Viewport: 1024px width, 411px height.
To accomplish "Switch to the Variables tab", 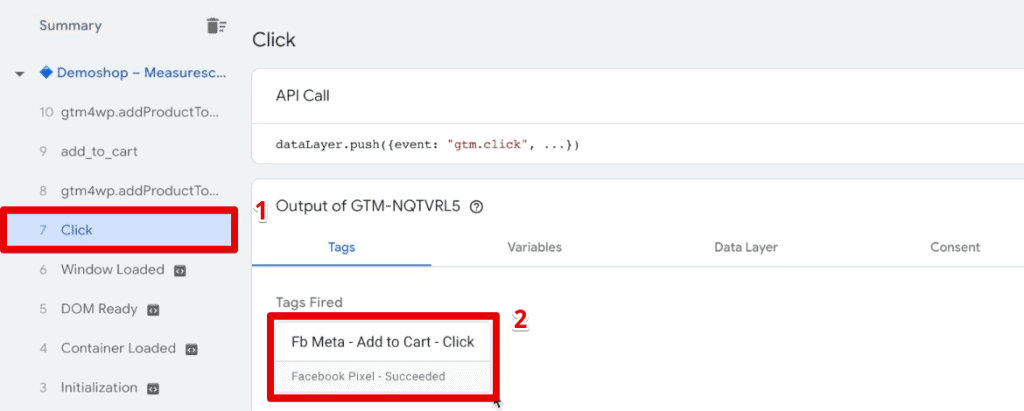I will [x=534, y=247].
